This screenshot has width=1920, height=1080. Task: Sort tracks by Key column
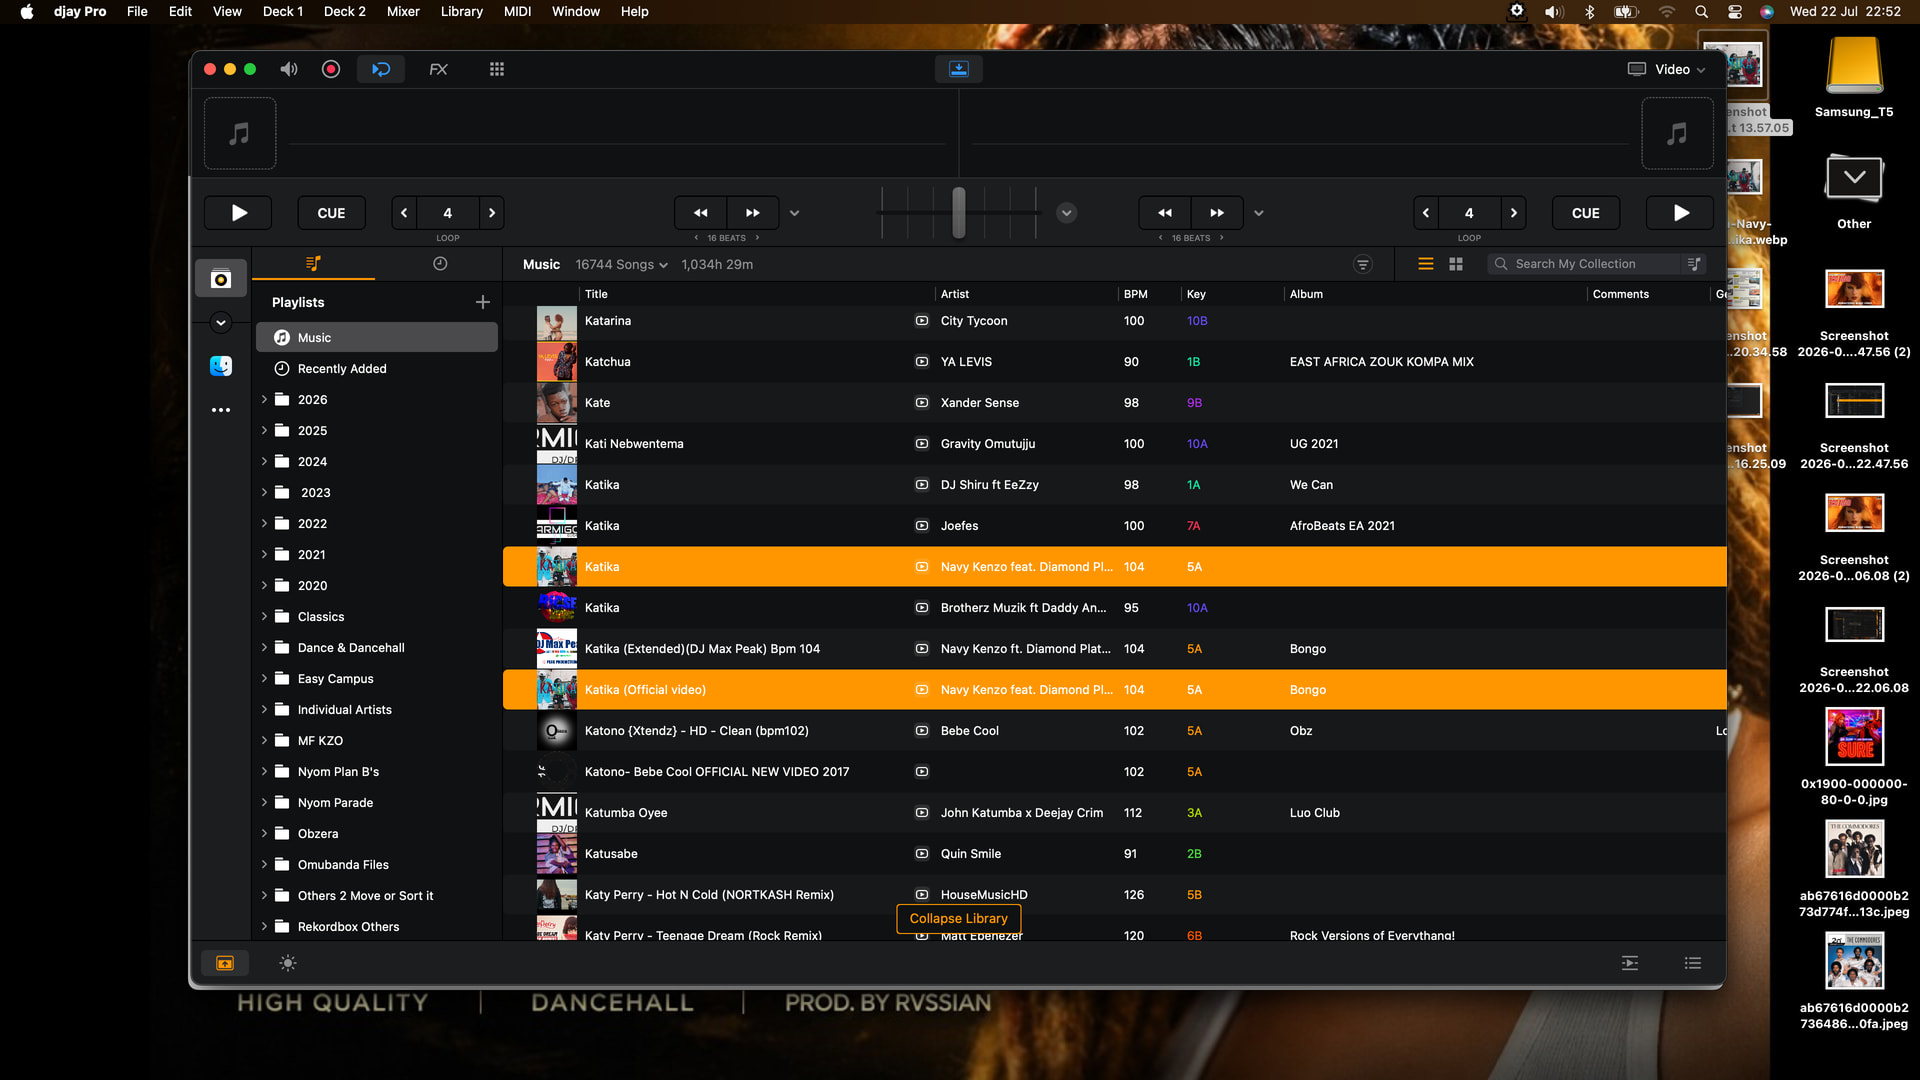pos(1196,294)
